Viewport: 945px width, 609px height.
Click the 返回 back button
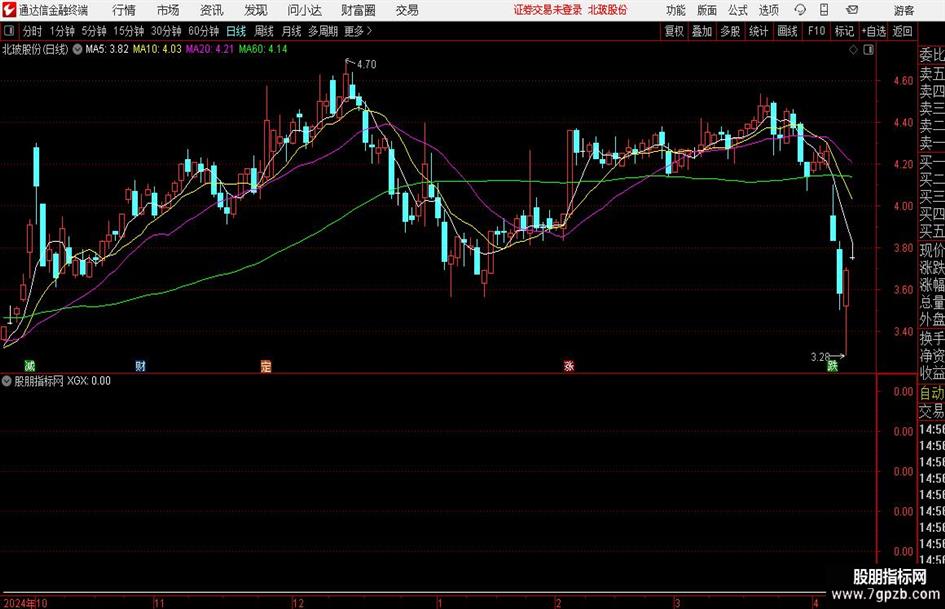point(902,31)
